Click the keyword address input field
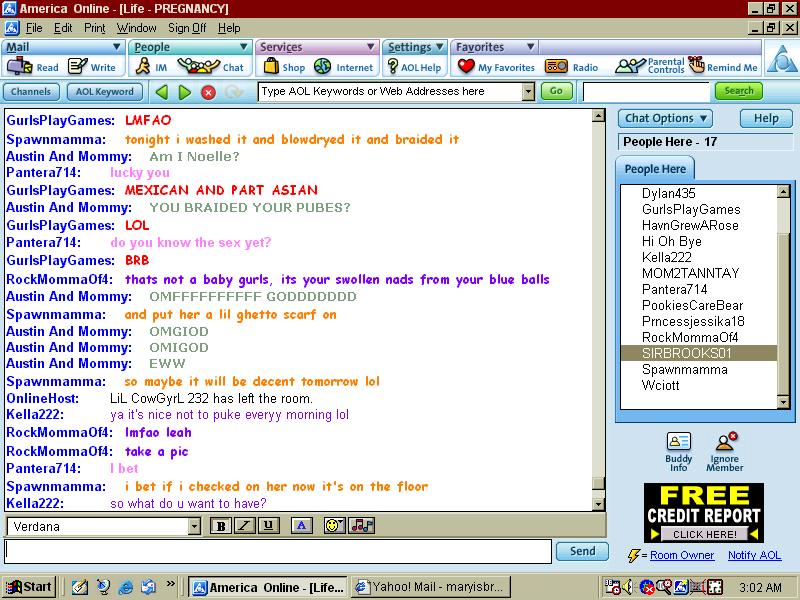The width and height of the screenshot is (800, 600). pyautogui.click(x=391, y=92)
